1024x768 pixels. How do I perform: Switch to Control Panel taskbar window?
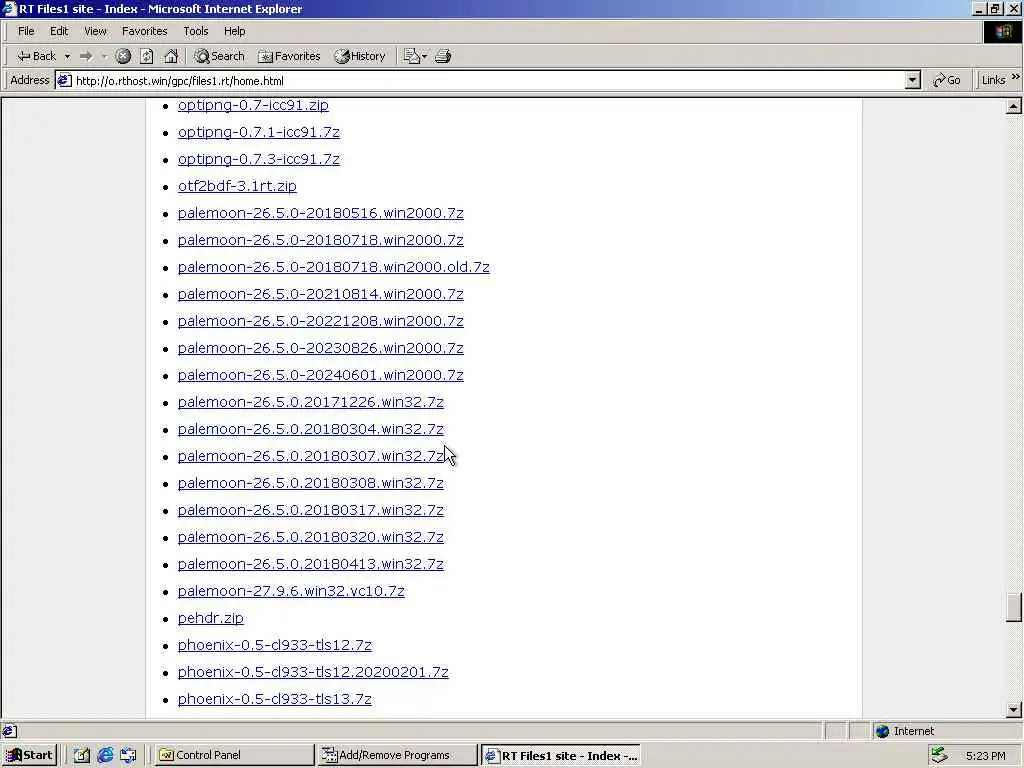point(235,755)
